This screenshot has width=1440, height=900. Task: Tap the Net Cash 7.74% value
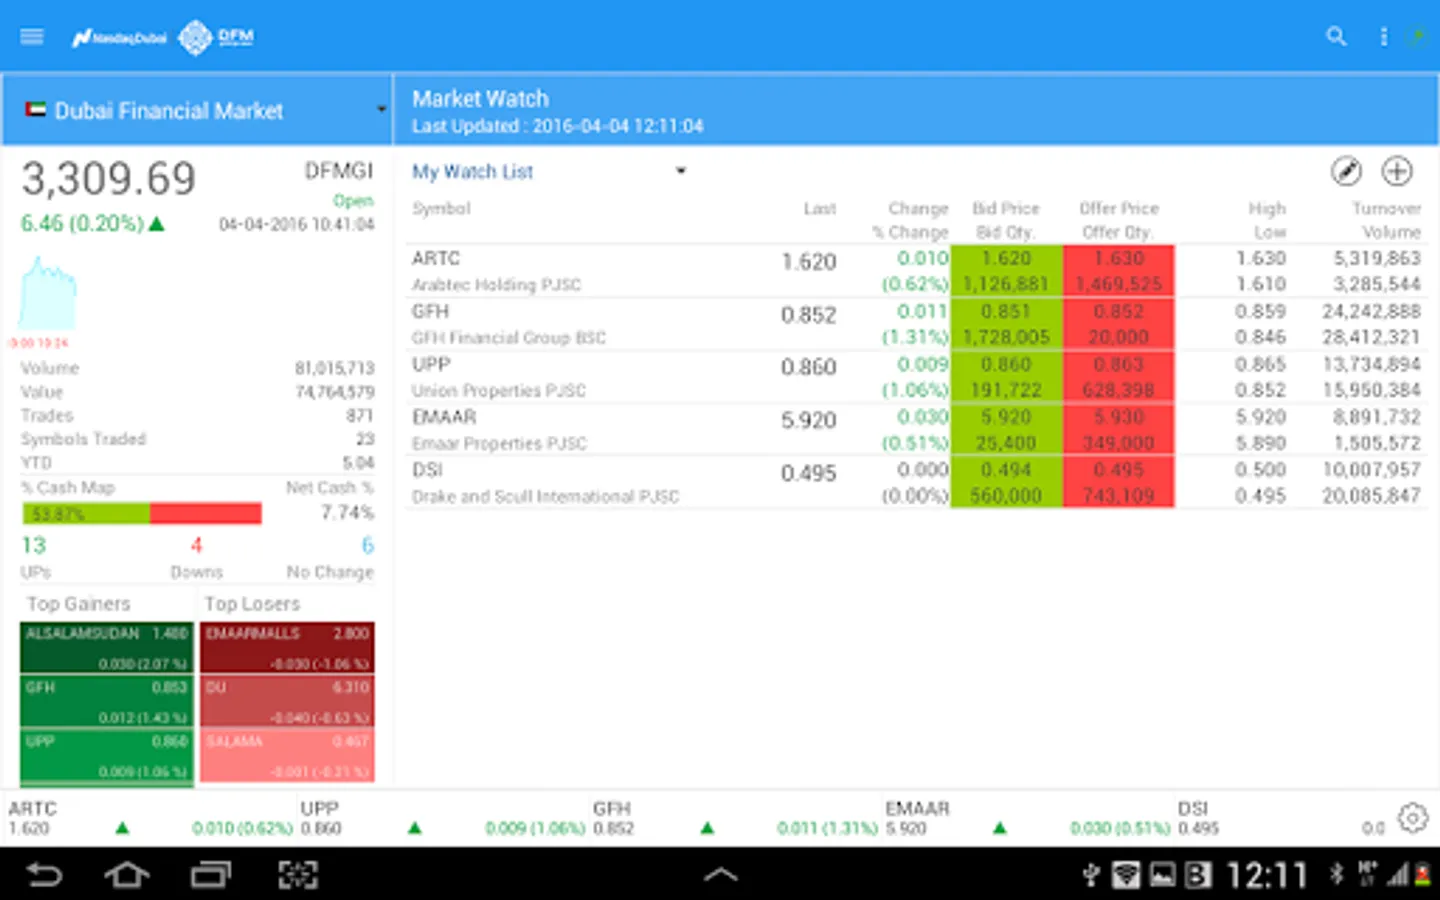348,513
